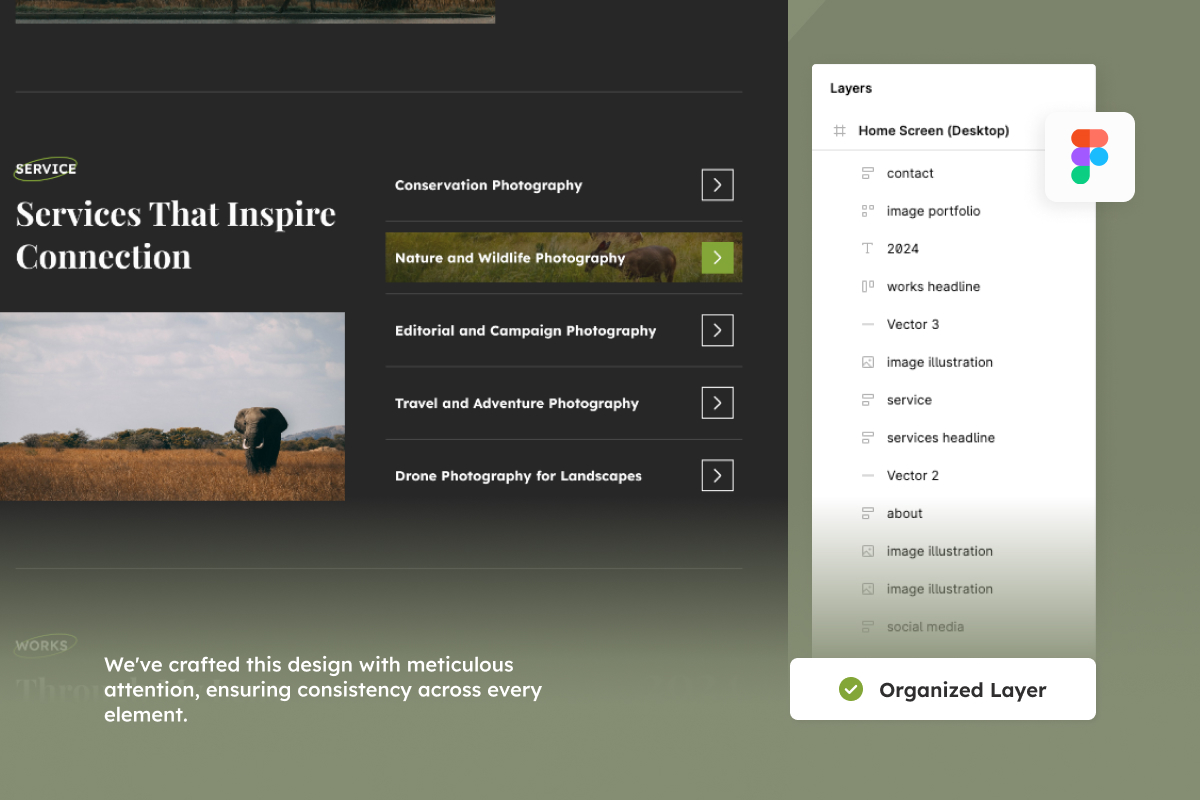The image size is (1200, 800).
Task: Select the Vector 2 layer
Action: tap(912, 476)
